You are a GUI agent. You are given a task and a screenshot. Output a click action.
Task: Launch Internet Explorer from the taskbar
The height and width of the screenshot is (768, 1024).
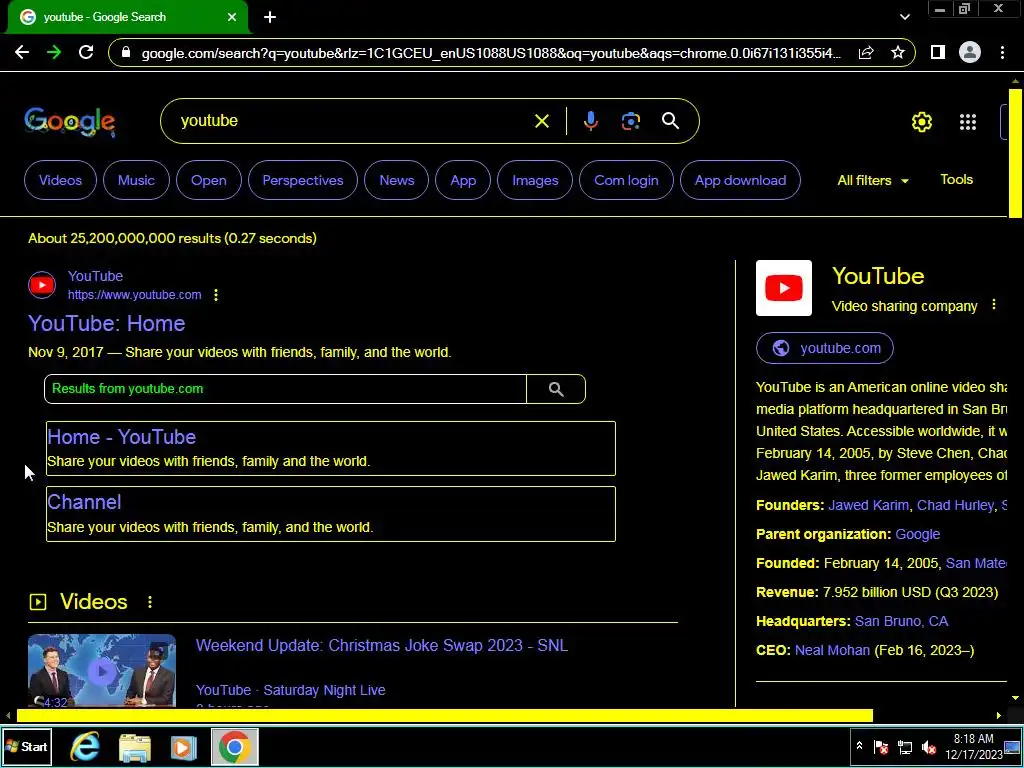pos(85,747)
